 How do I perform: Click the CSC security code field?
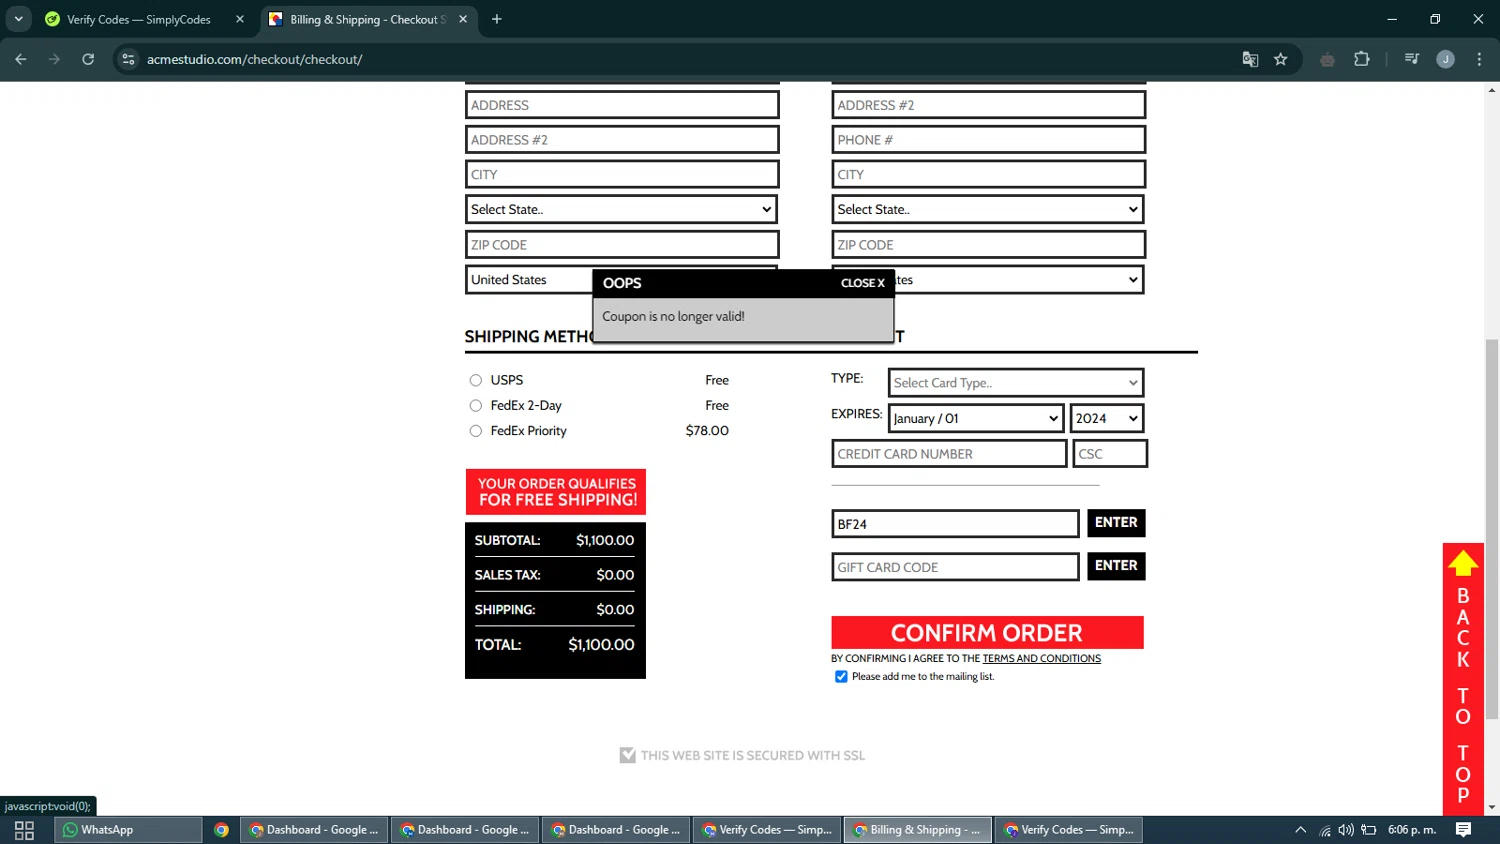tap(1110, 454)
